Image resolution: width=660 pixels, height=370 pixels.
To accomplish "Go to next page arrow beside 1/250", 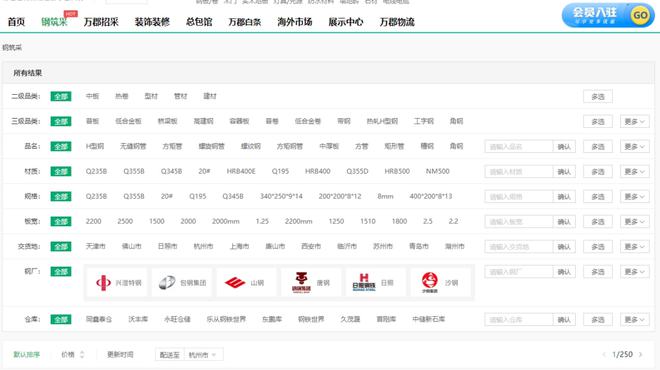I will point(641,354).
